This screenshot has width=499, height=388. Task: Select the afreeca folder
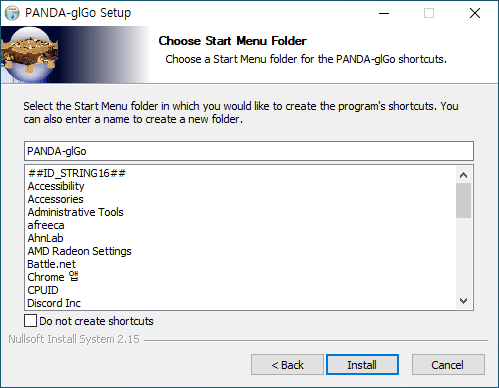(x=46, y=225)
